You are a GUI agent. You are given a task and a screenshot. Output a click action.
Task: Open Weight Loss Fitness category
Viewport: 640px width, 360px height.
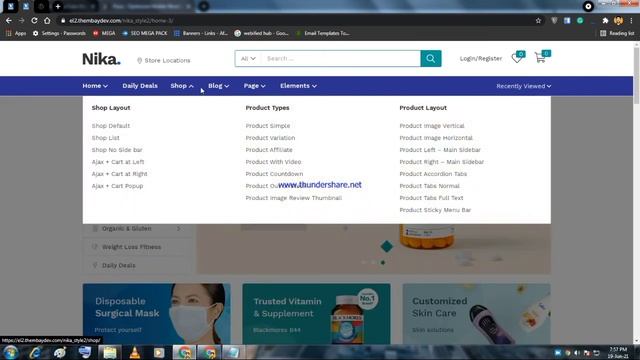131,247
